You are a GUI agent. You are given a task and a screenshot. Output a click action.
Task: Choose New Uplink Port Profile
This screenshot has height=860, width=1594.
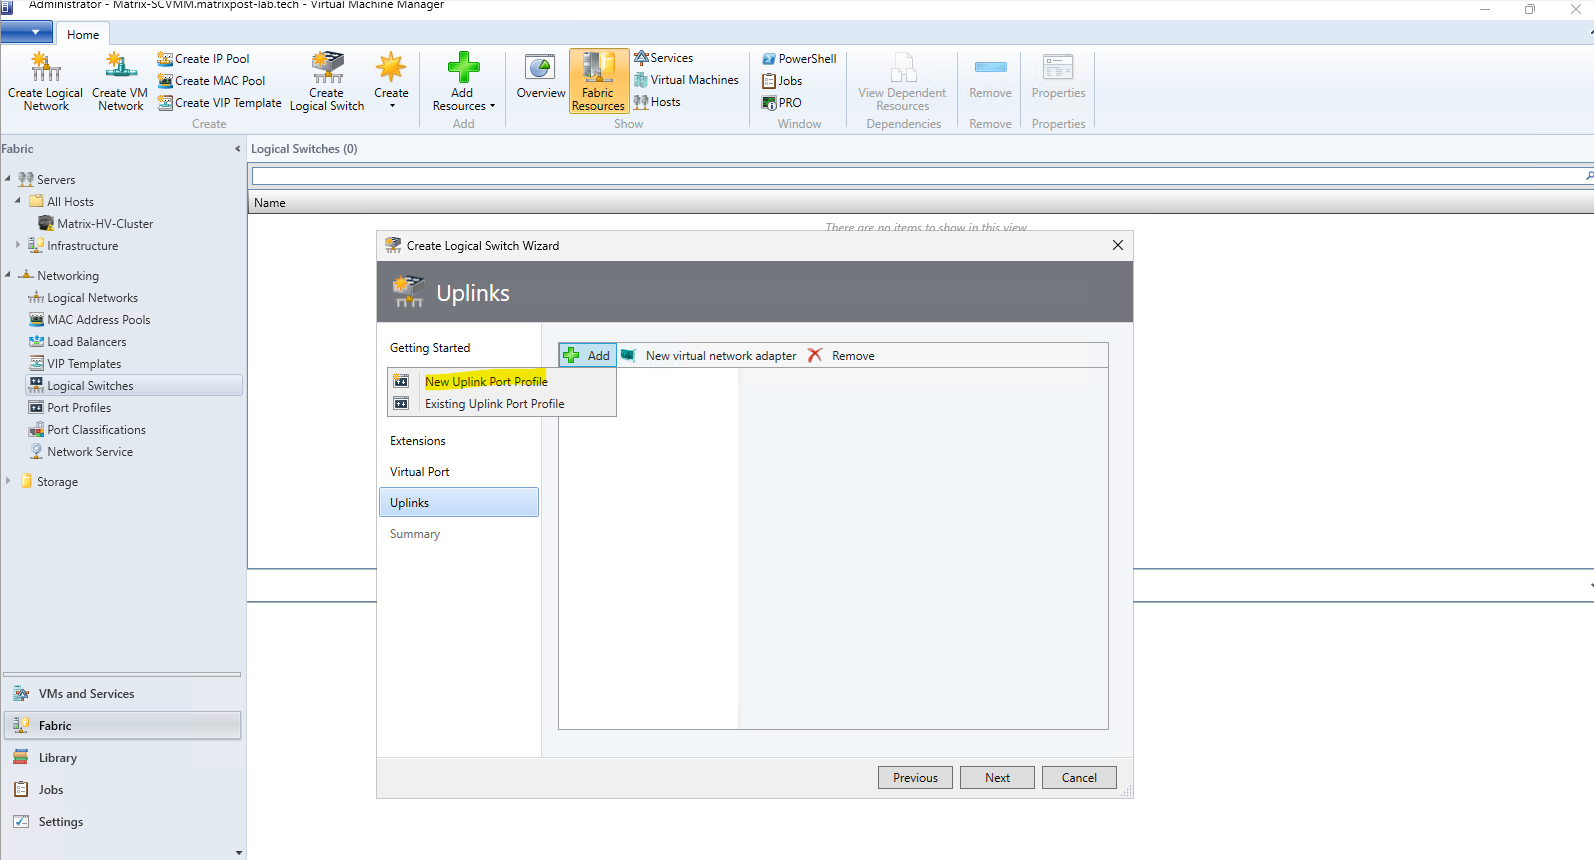[x=502, y=381]
